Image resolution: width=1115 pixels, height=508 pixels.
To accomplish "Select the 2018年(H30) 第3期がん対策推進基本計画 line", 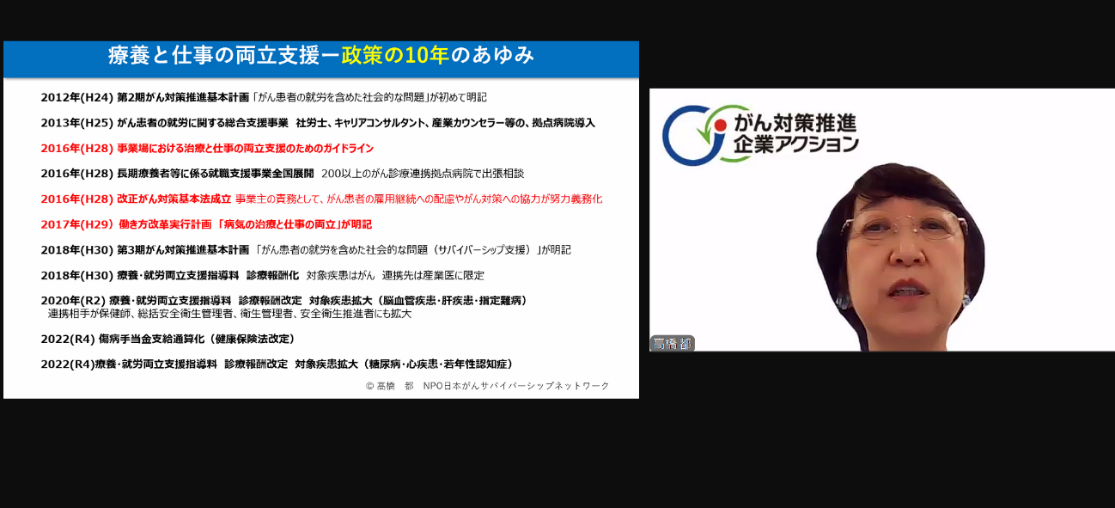I will pos(305,249).
